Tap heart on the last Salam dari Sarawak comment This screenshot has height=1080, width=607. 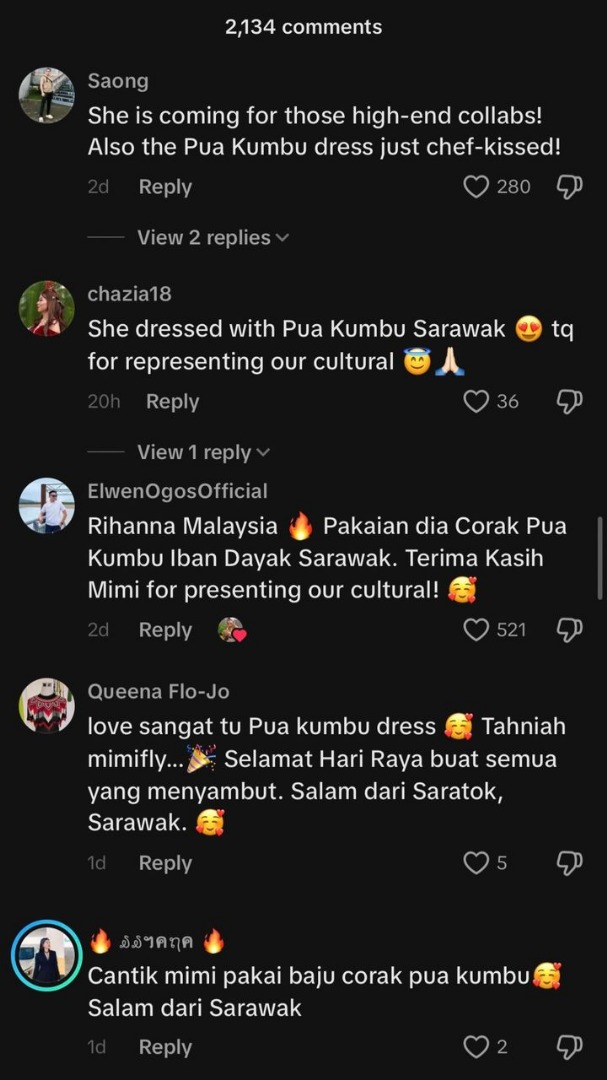pos(476,1047)
